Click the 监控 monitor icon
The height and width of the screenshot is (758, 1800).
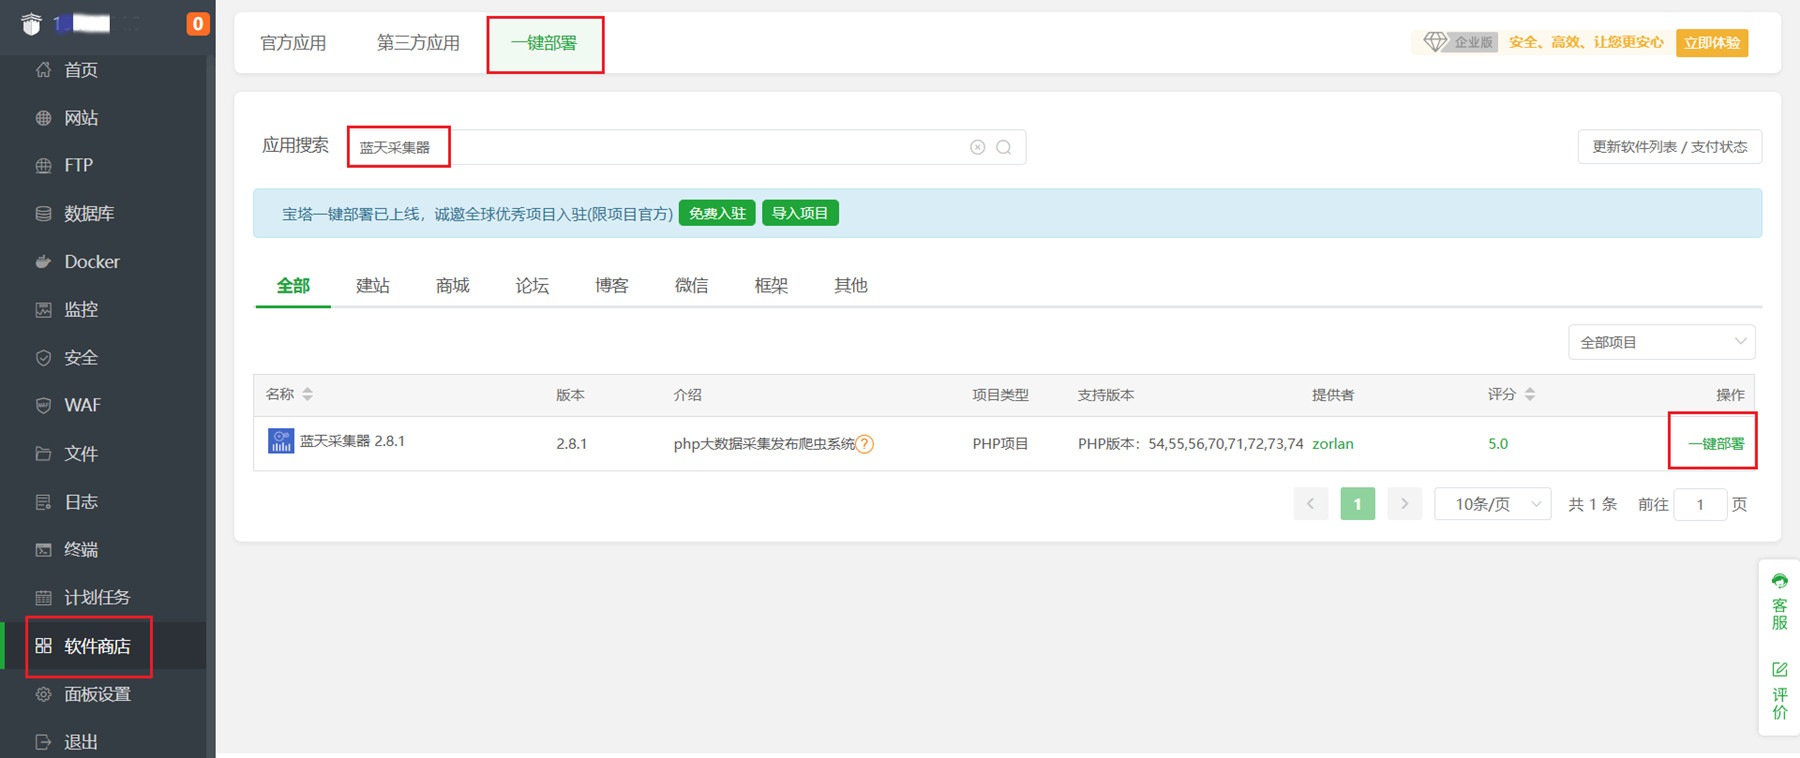[43, 310]
